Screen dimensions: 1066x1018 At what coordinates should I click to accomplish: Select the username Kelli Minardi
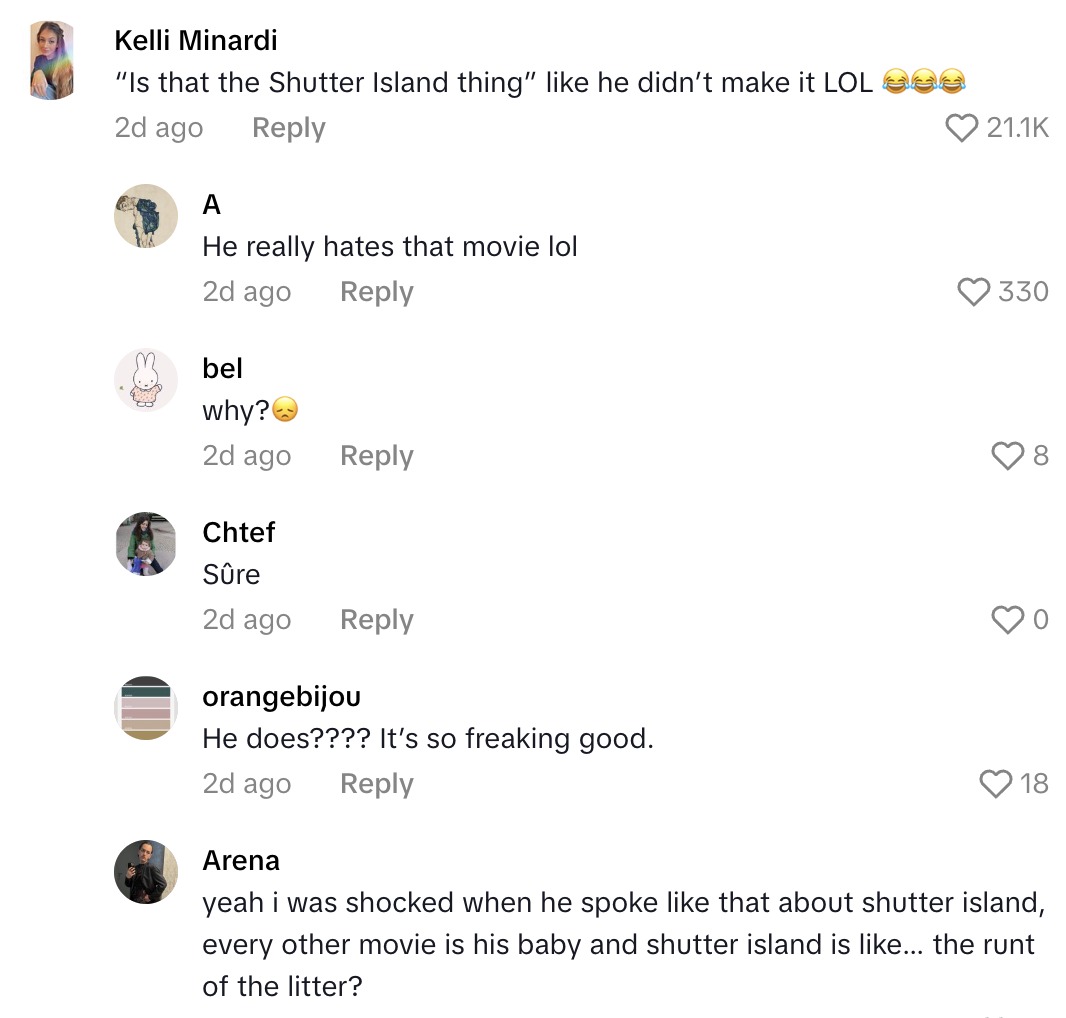click(196, 40)
